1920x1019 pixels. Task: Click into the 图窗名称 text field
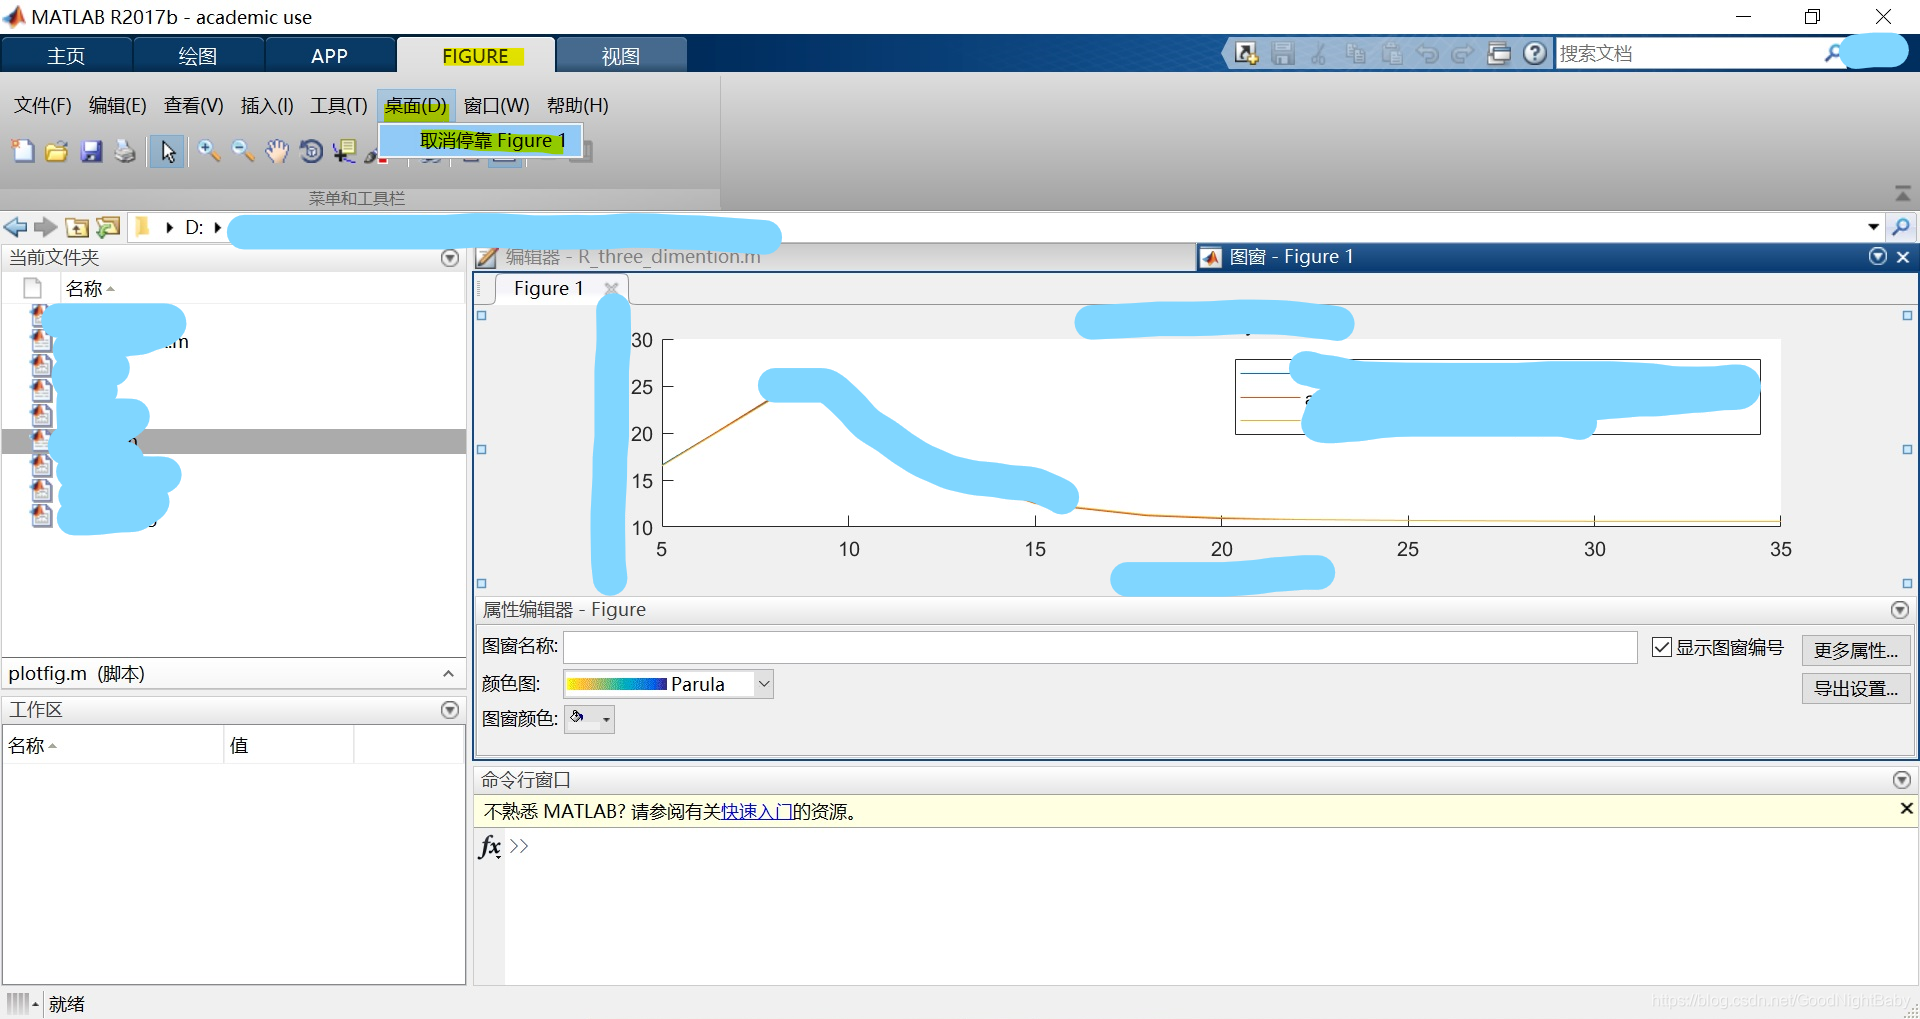point(1100,647)
